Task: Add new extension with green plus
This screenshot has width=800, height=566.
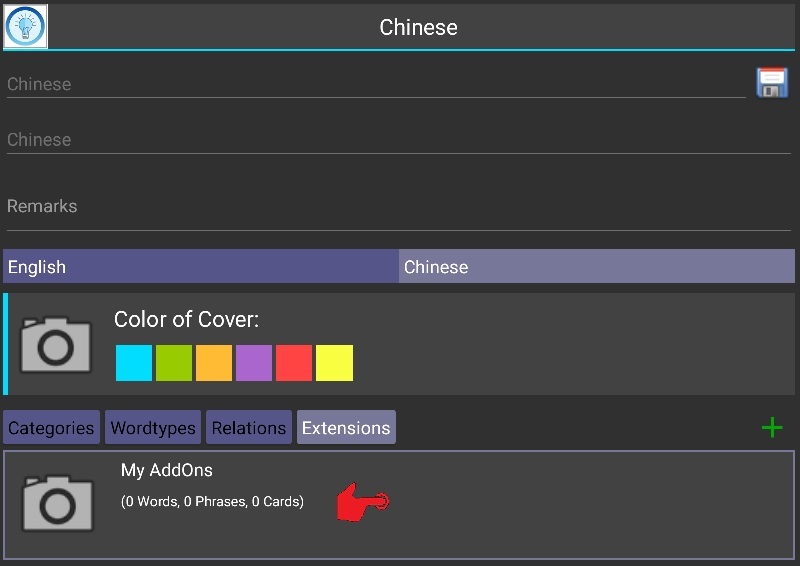Action: coord(772,427)
